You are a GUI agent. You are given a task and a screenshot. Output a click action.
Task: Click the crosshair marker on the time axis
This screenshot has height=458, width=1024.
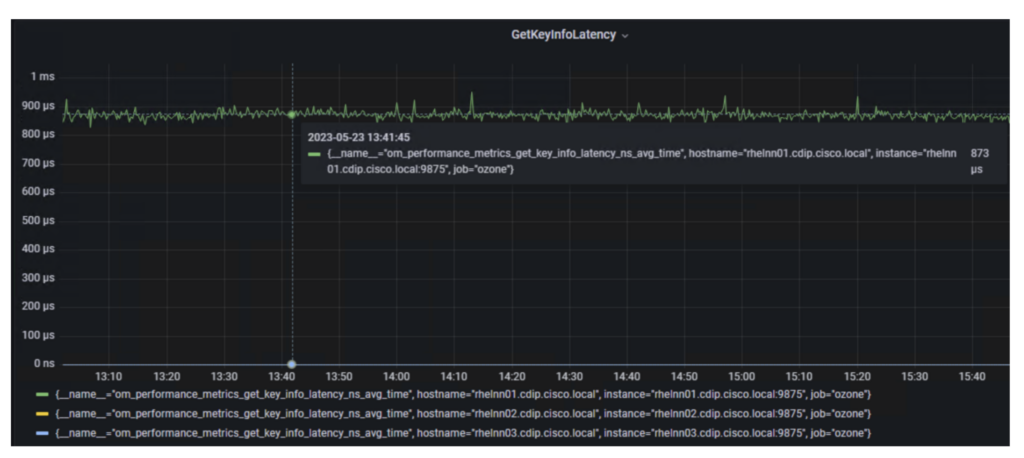tap(292, 364)
